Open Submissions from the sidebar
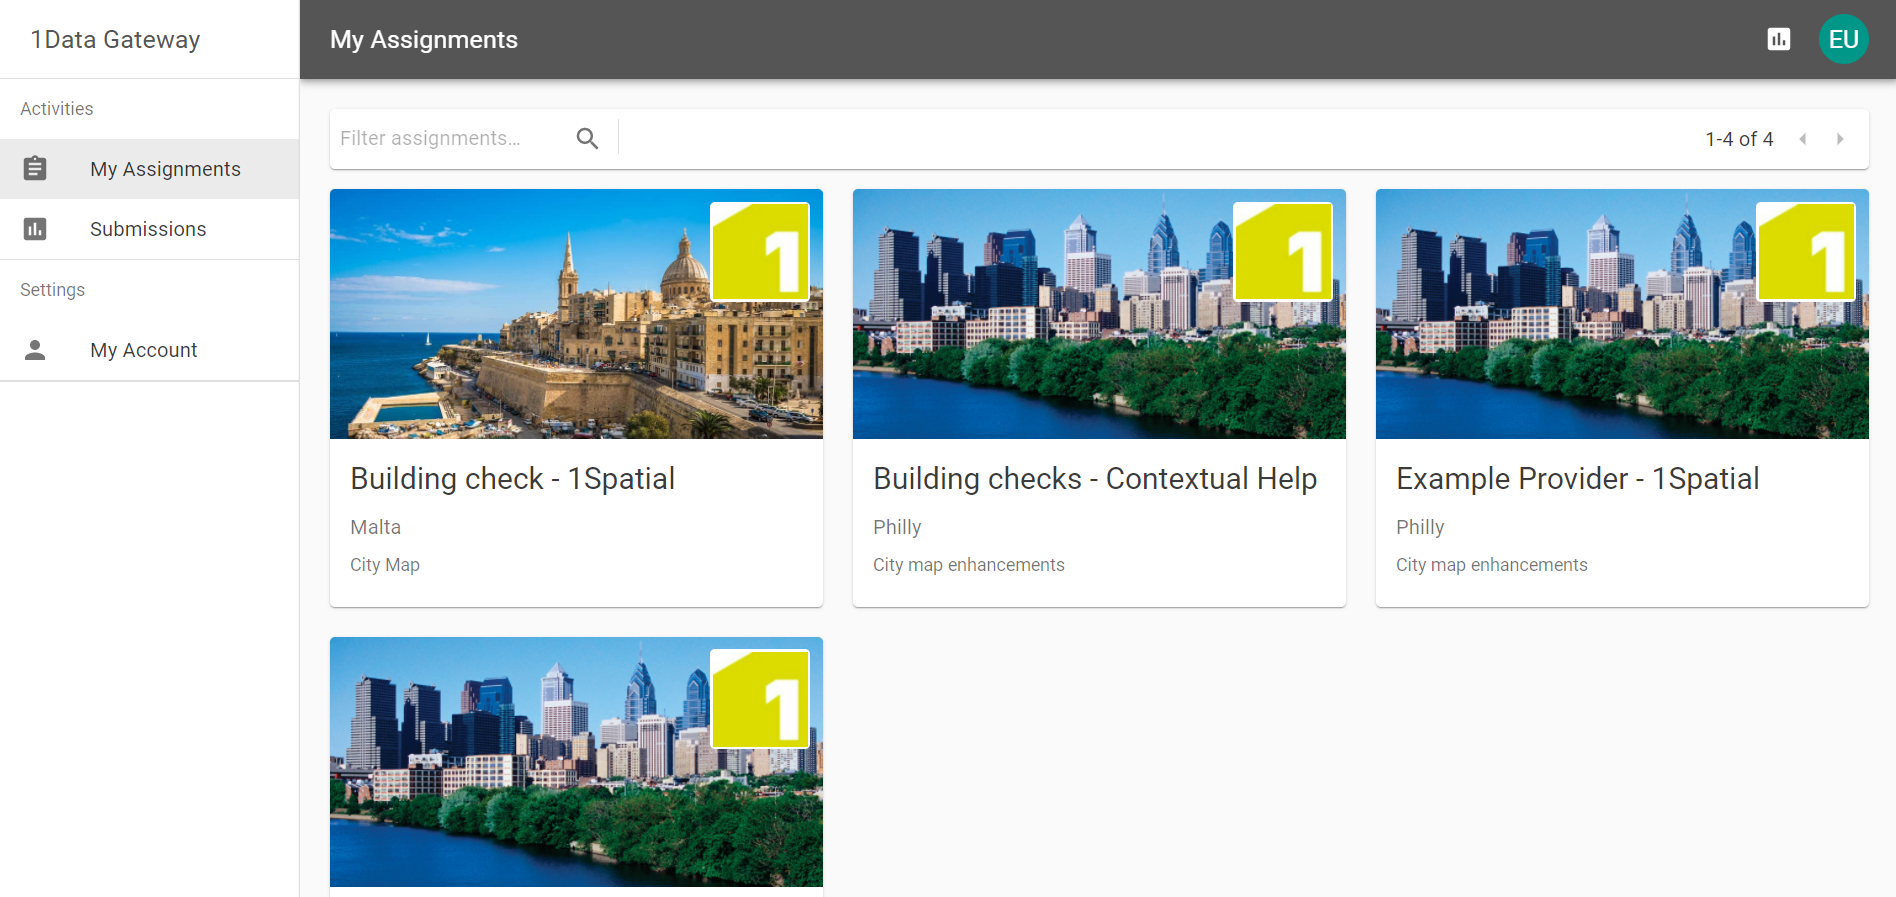The image size is (1896, 897). (148, 229)
